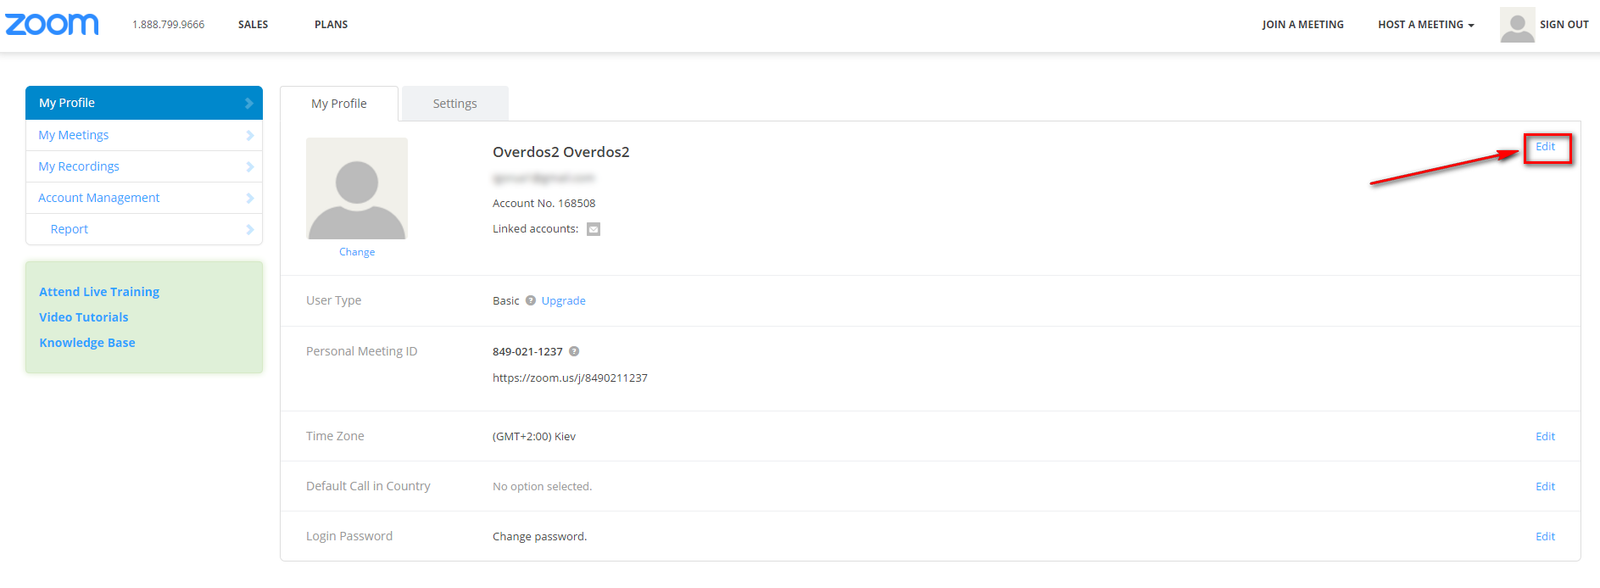
Task: Select the My Profile tab
Action: pyautogui.click(x=339, y=103)
